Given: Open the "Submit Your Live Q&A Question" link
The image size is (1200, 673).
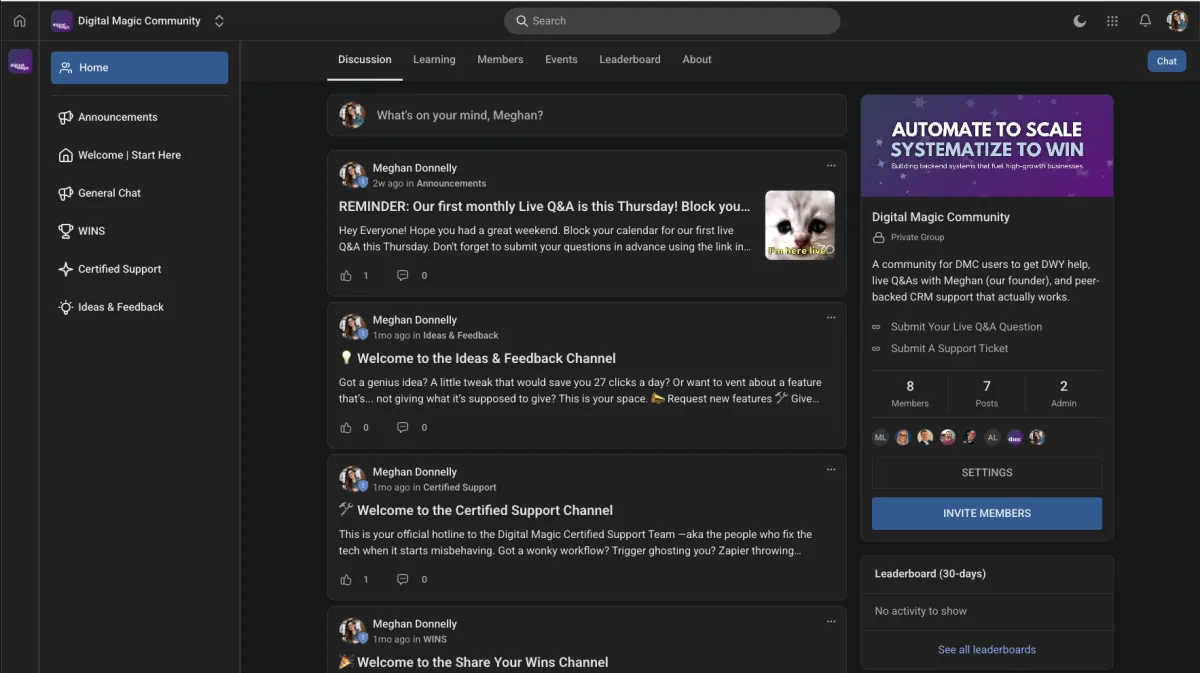Looking at the screenshot, I should 966,327.
